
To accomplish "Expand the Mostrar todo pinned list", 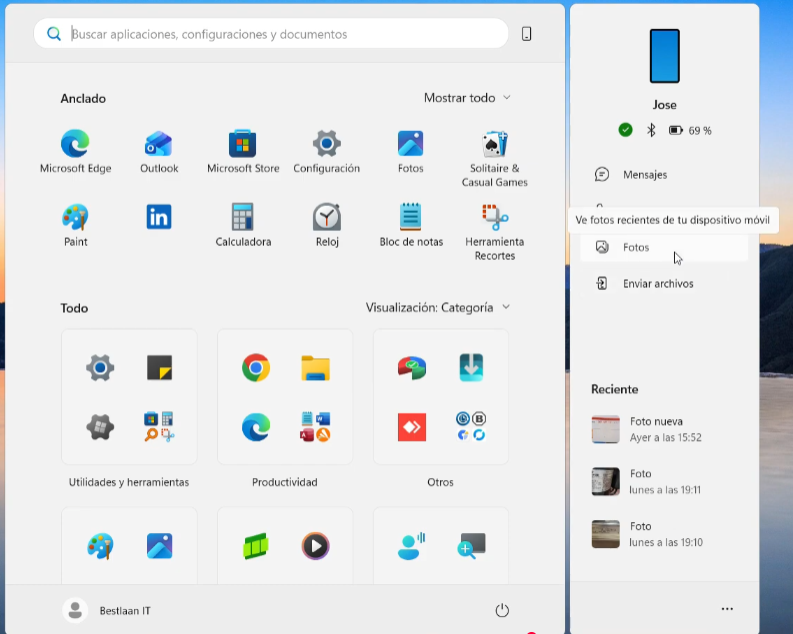I will coord(467,98).
